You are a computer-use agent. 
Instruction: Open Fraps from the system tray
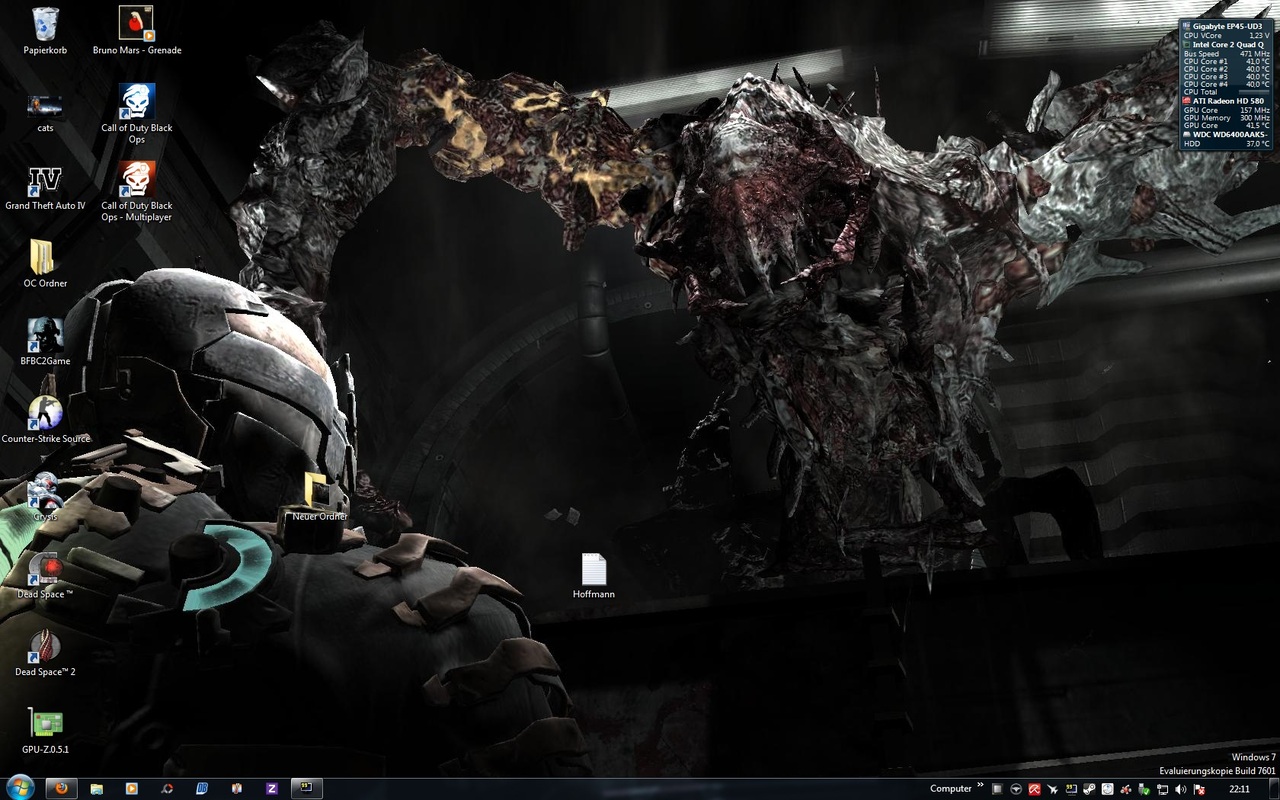1071,789
